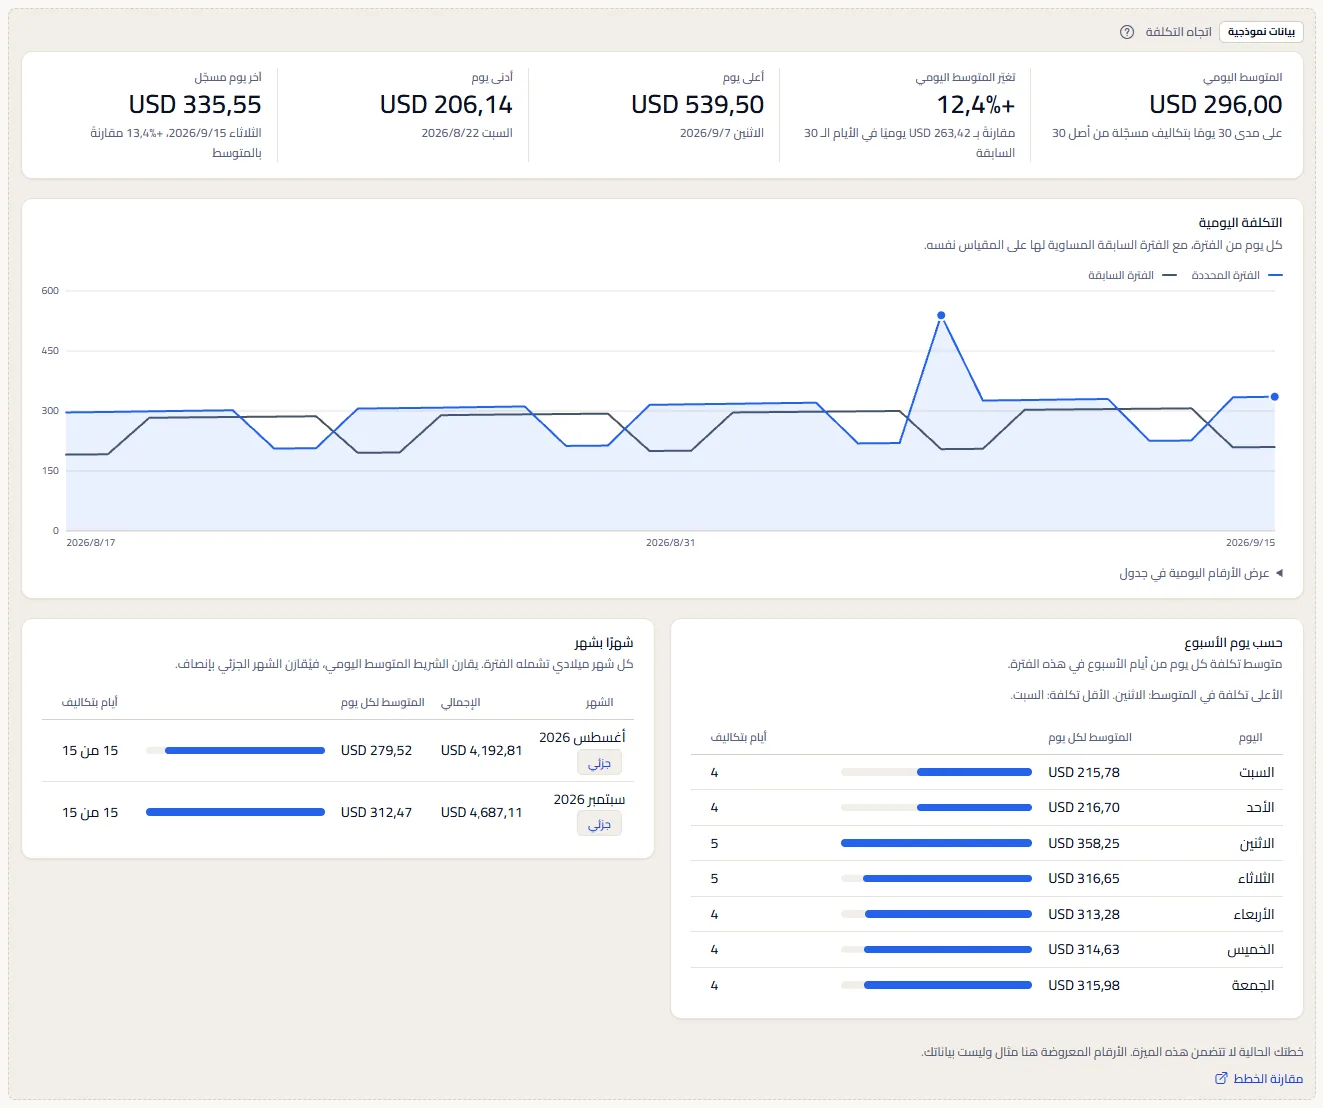Click the total USD 4,687,11
1323x1108 pixels.
pos(481,812)
